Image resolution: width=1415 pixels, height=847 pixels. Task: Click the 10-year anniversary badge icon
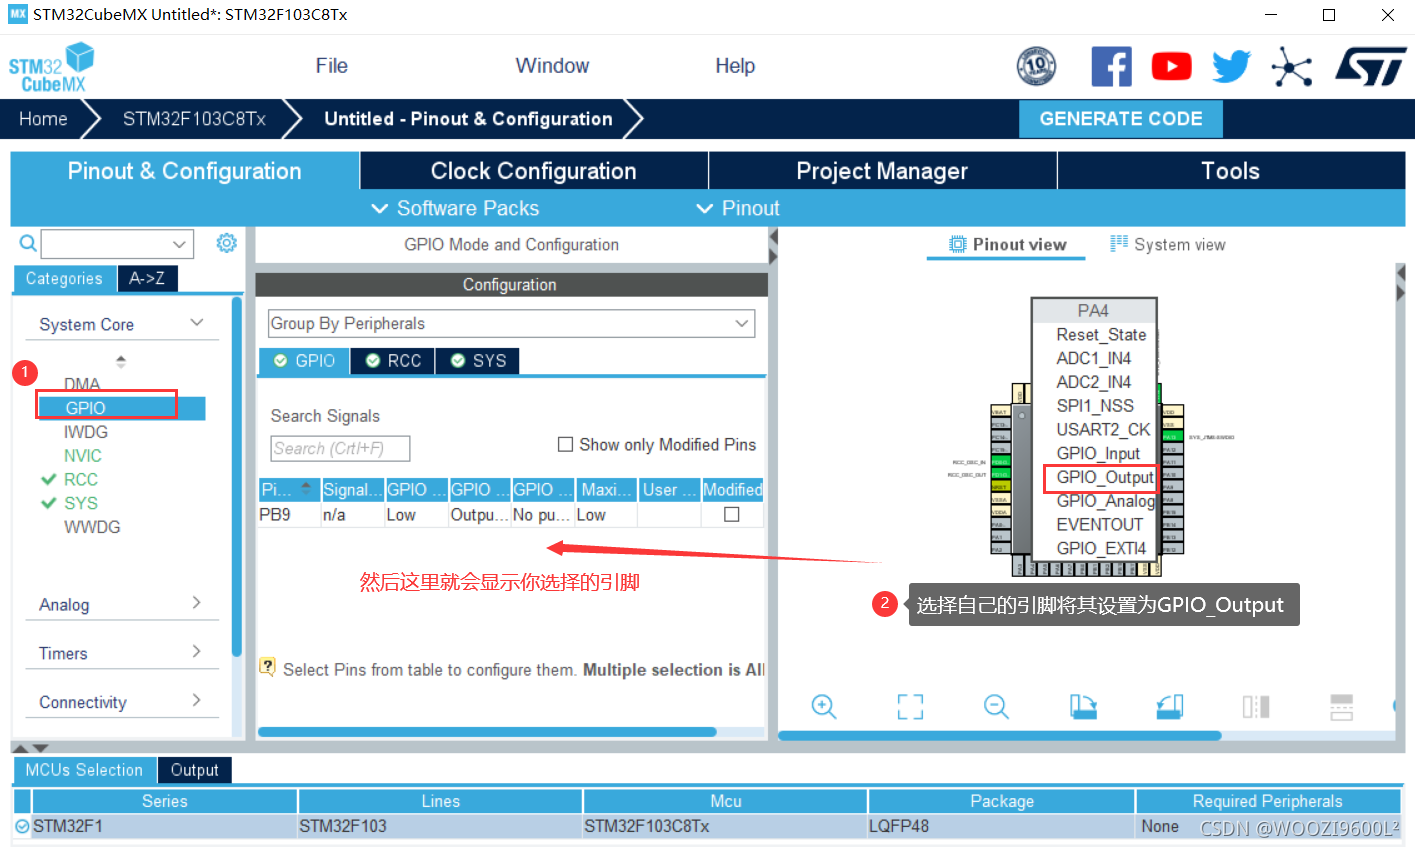click(x=1036, y=67)
